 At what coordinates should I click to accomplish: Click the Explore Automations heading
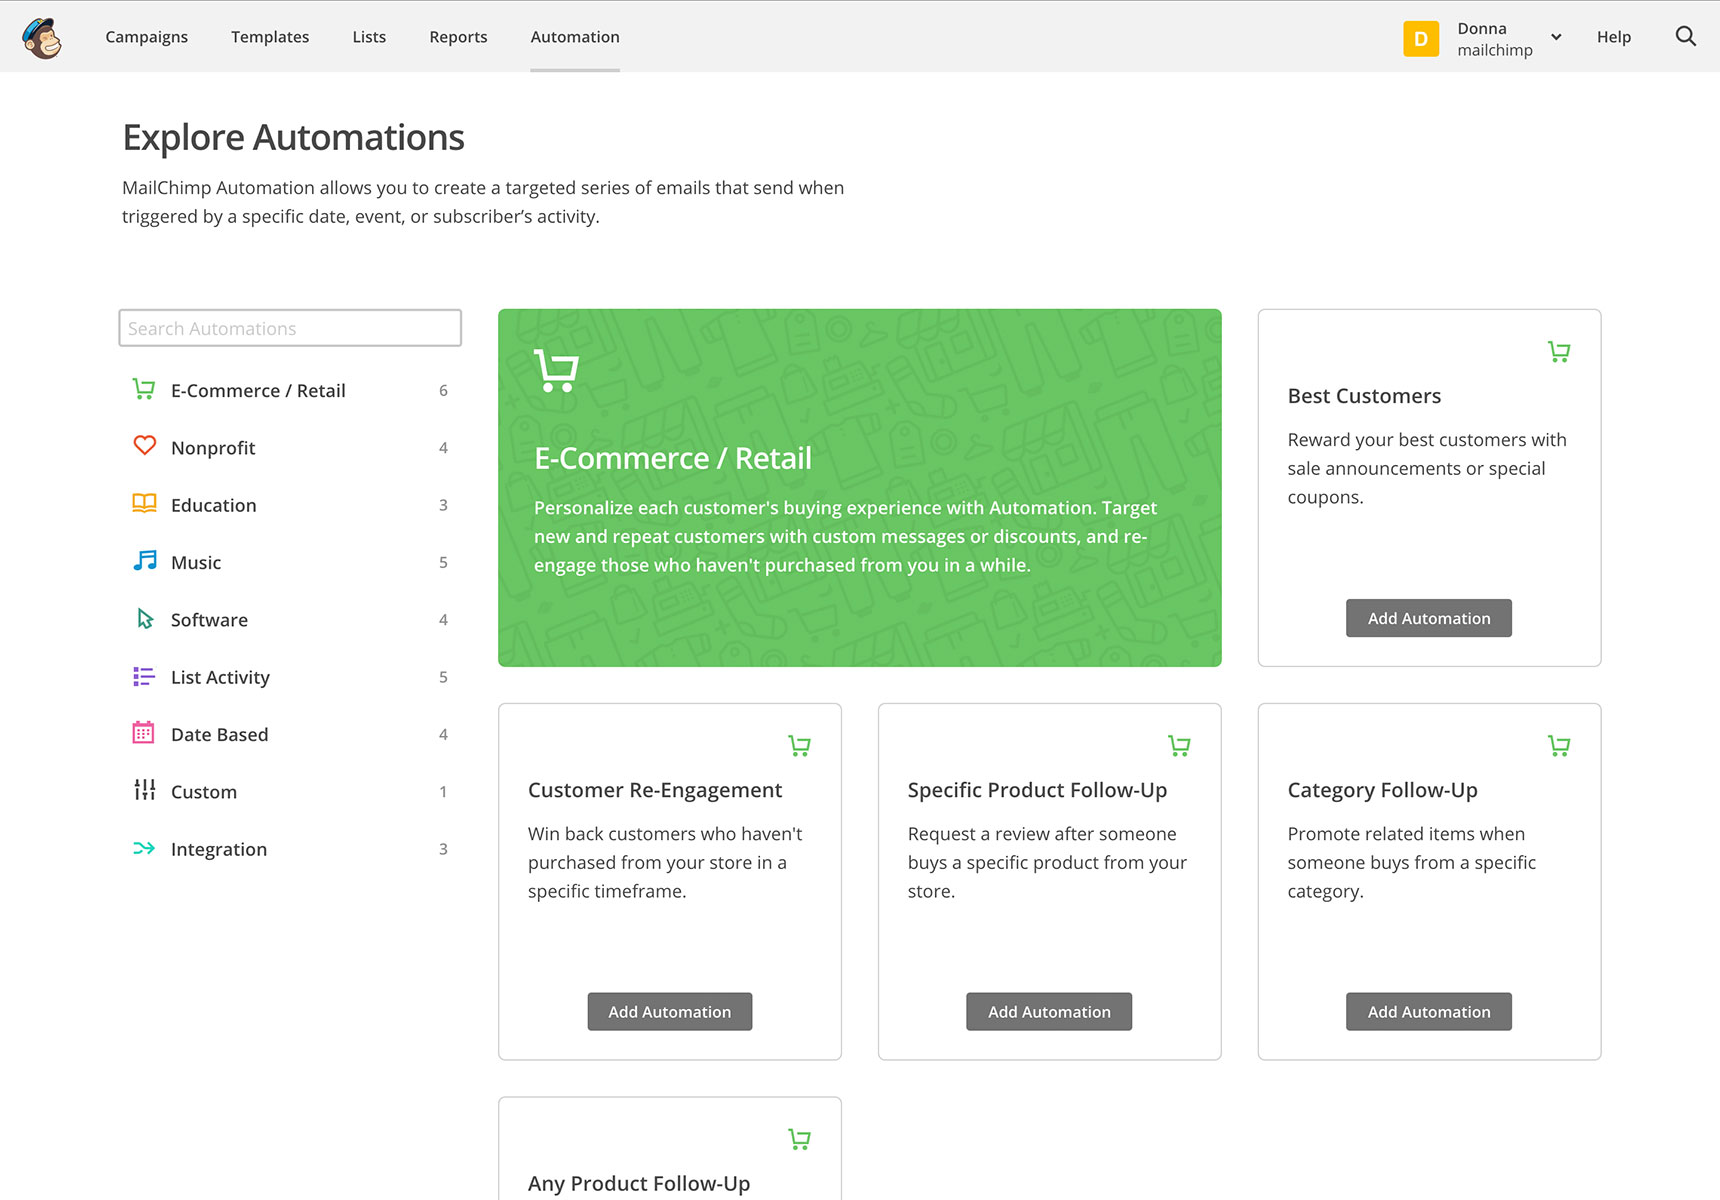click(293, 137)
